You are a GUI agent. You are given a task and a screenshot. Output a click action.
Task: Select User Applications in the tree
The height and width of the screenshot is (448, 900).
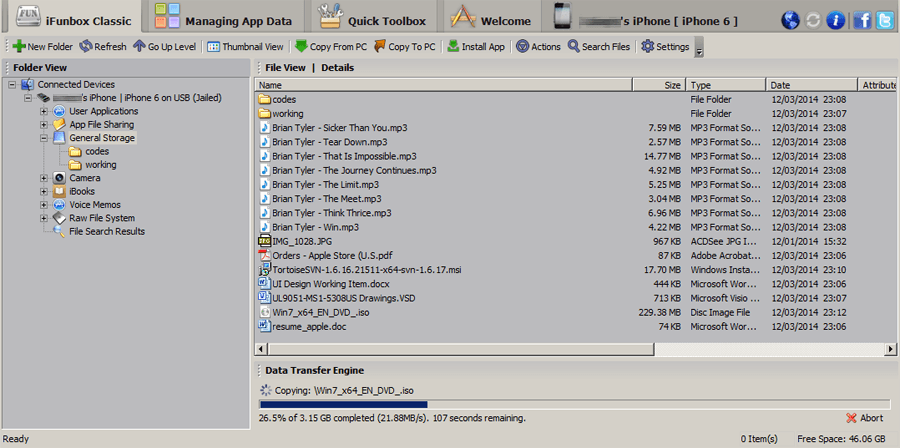point(103,111)
